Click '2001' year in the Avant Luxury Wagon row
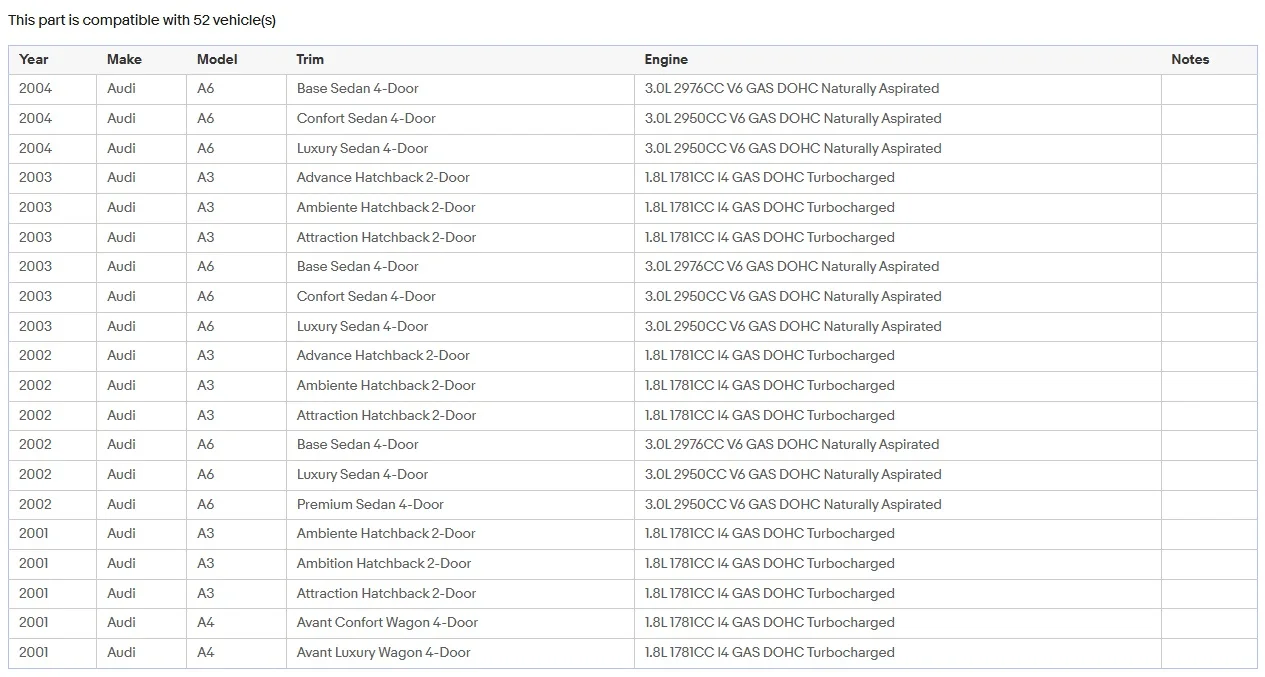 coord(34,652)
